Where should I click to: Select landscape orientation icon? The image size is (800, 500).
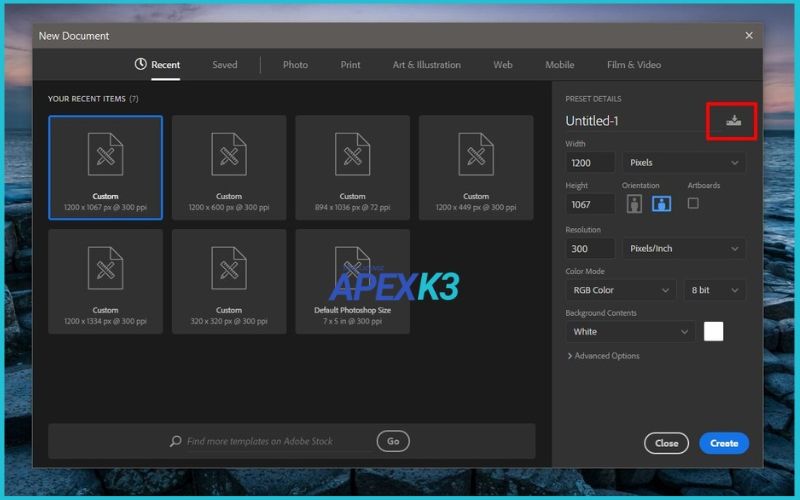click(661, 204)
